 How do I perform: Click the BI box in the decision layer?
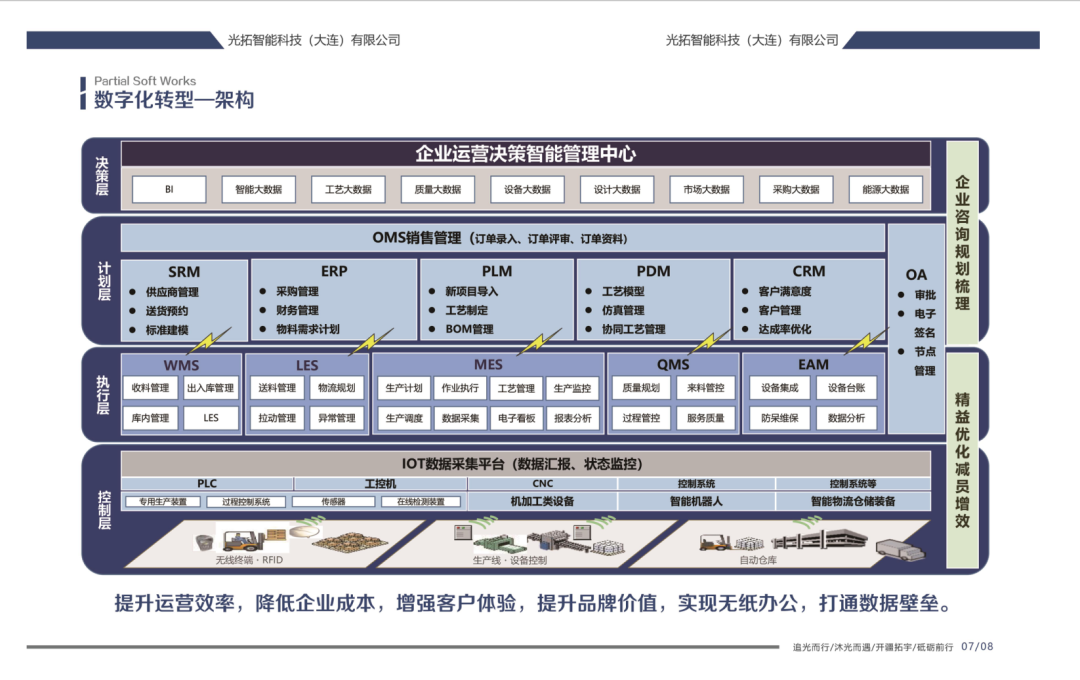(x=169, y=189)
